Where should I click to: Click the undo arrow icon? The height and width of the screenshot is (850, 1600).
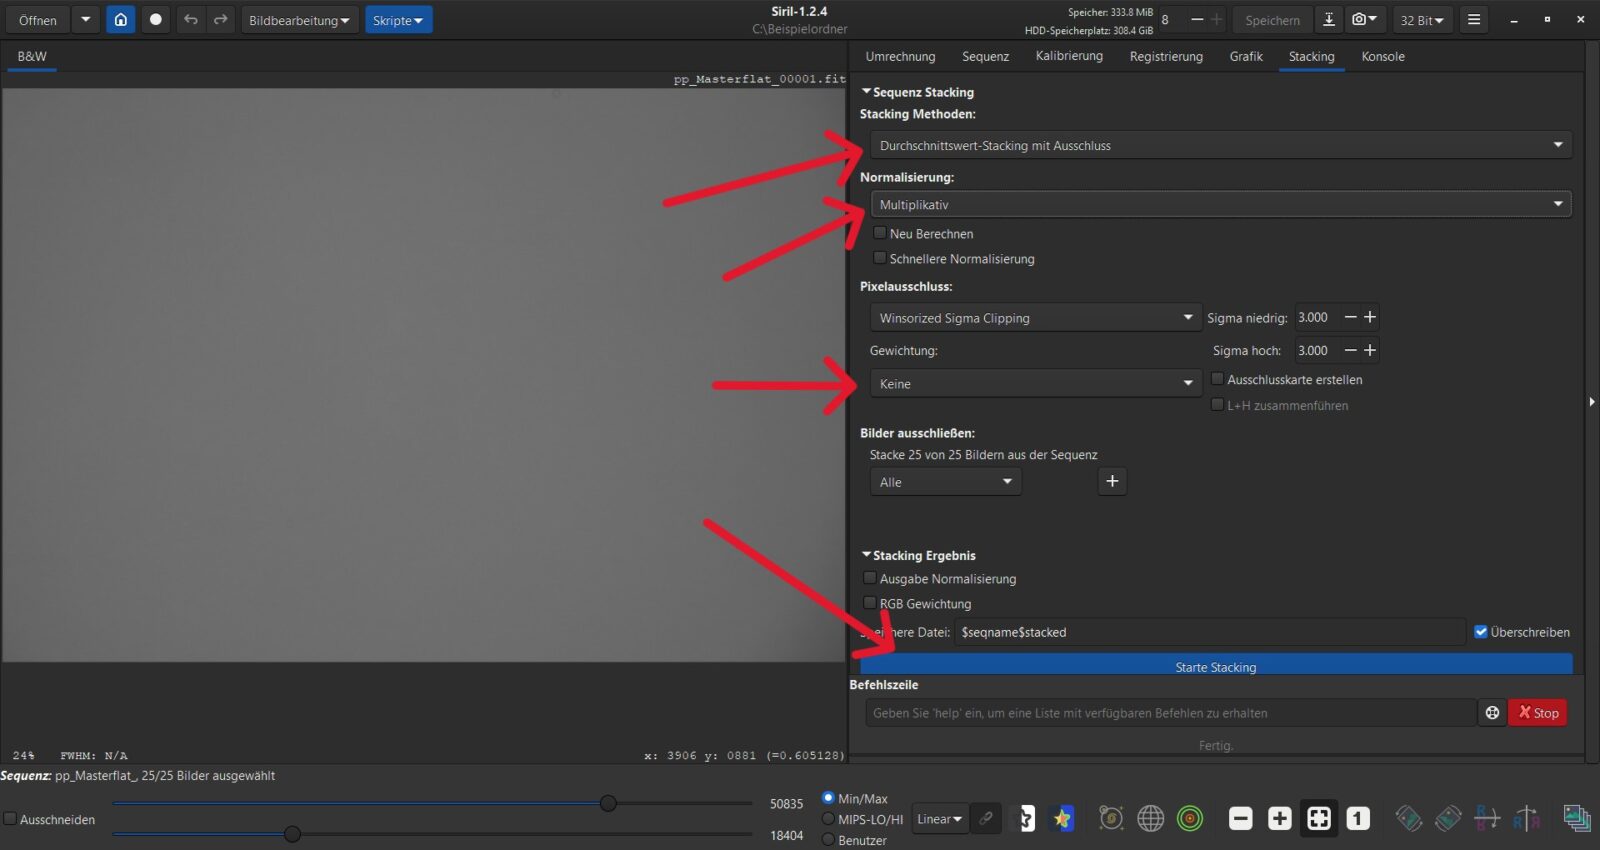click(x=191, y=20)
